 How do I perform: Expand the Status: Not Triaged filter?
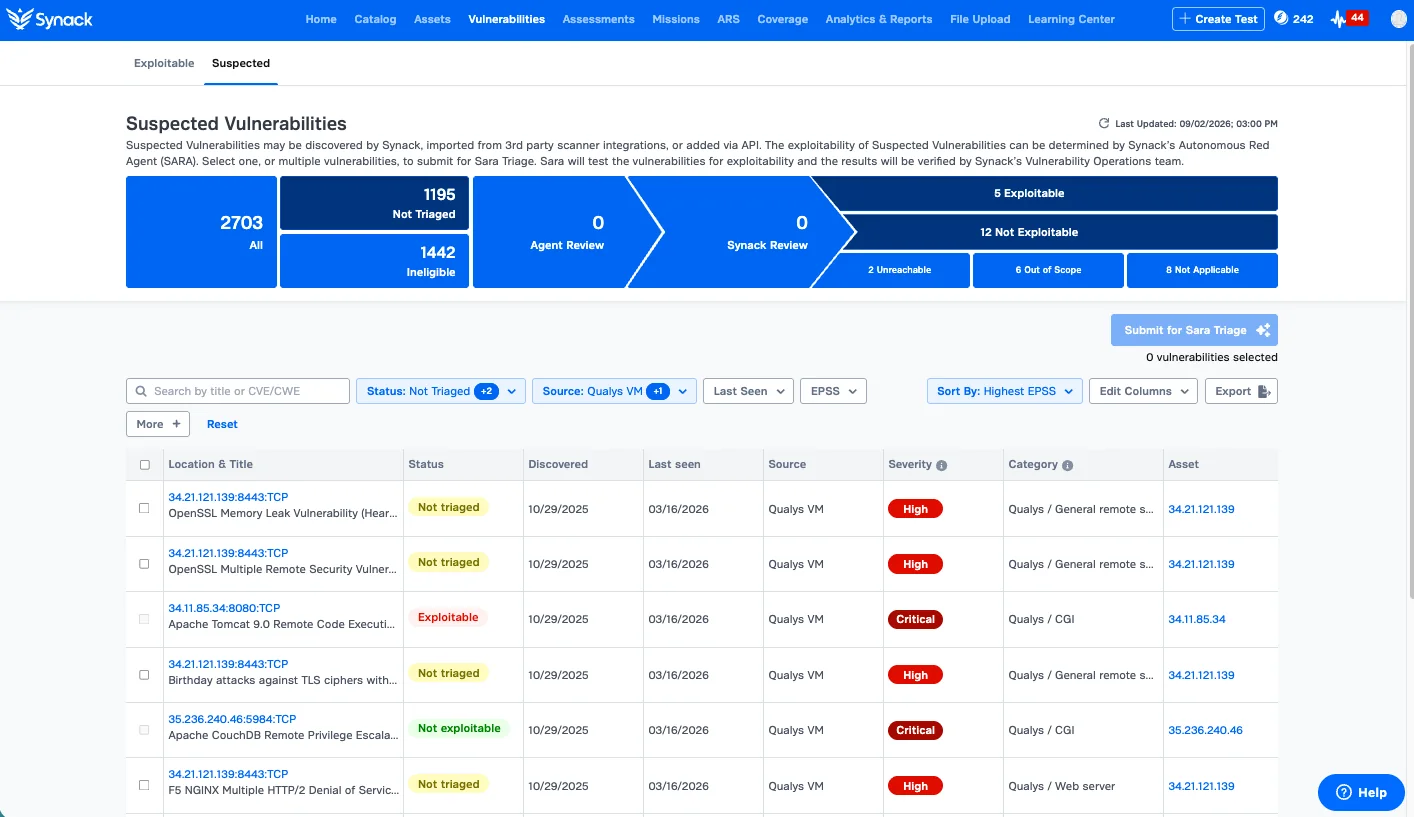pyautogui.click(x=441, y=391)
